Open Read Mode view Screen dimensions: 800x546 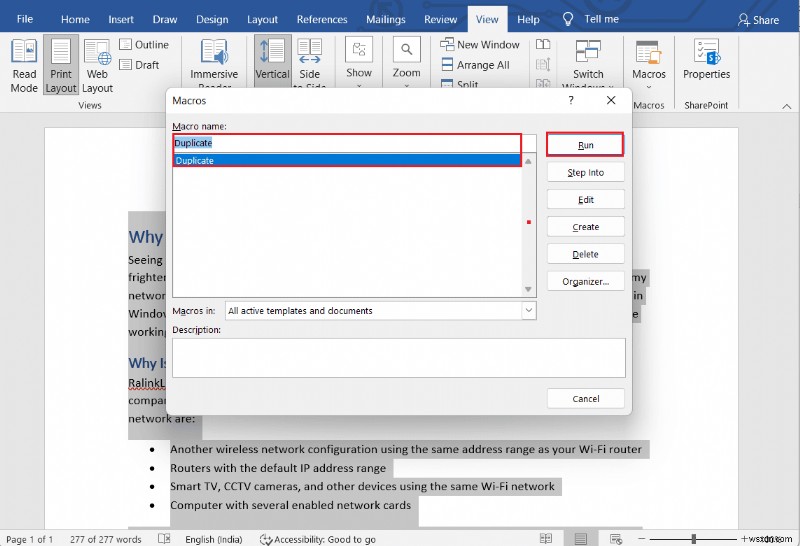(24, 65)
